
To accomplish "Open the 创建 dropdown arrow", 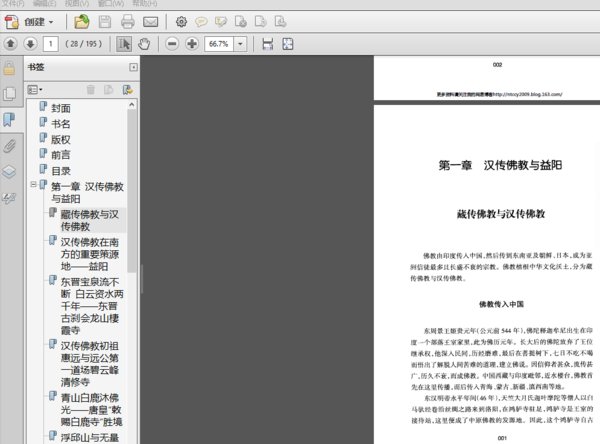I will point(51,22).
